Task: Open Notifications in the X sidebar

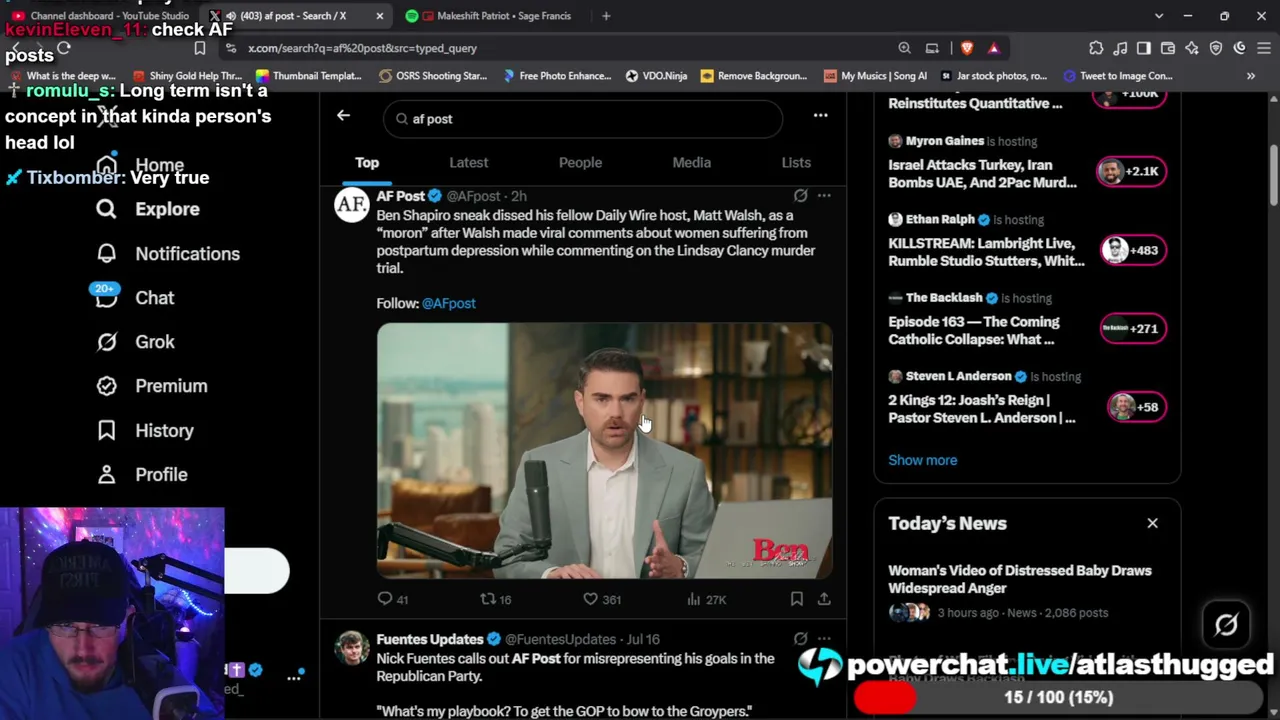Action: click(x=168, y=254)
